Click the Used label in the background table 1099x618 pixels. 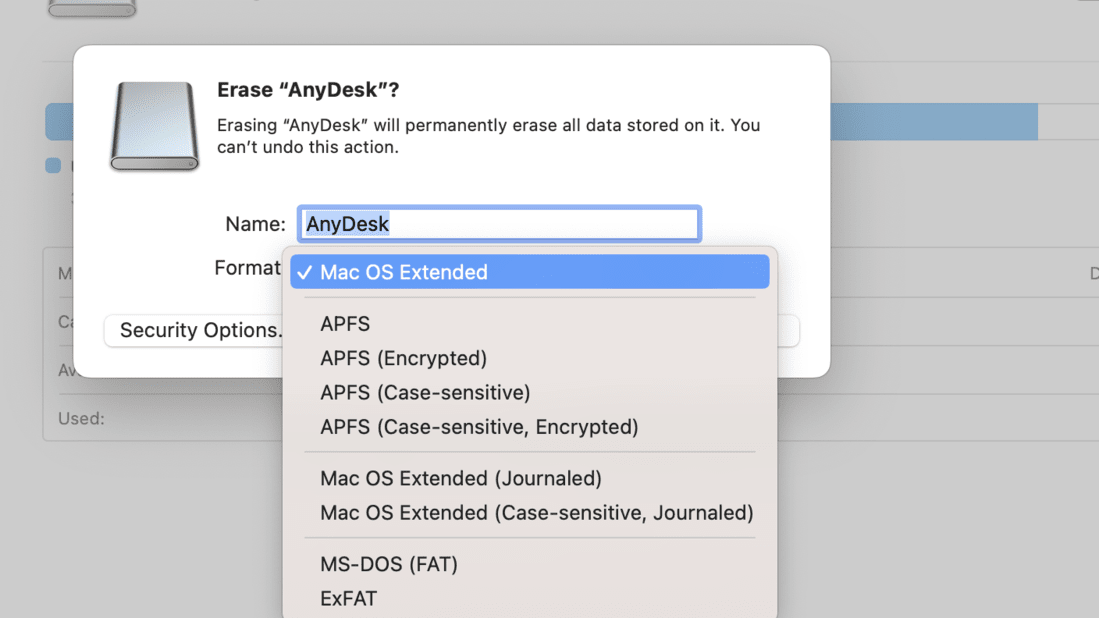81,419
